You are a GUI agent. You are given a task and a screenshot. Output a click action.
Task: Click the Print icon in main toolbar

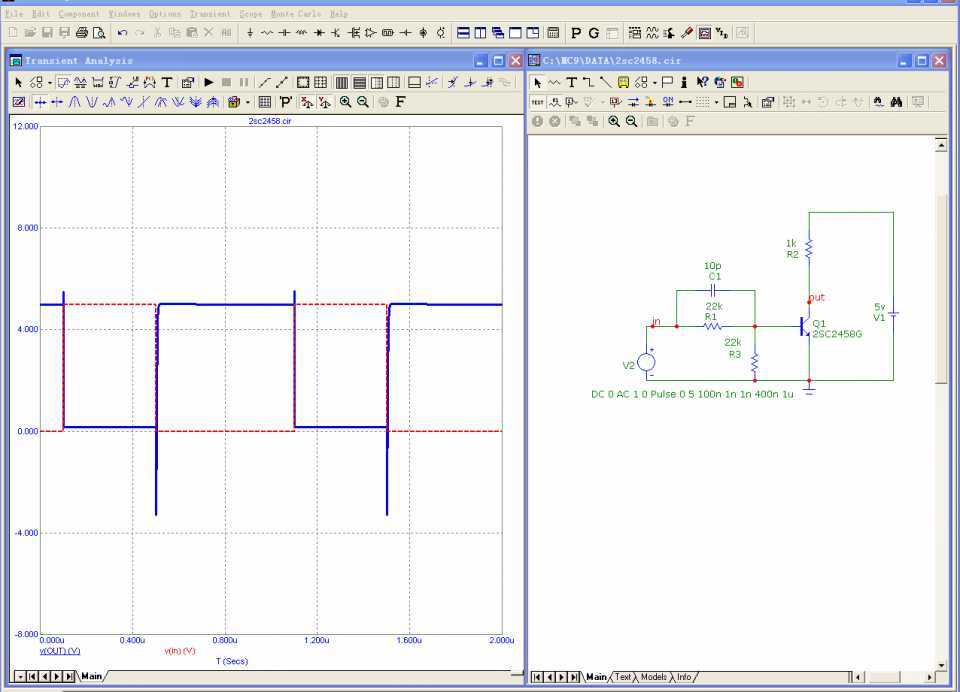pos(82,33)
